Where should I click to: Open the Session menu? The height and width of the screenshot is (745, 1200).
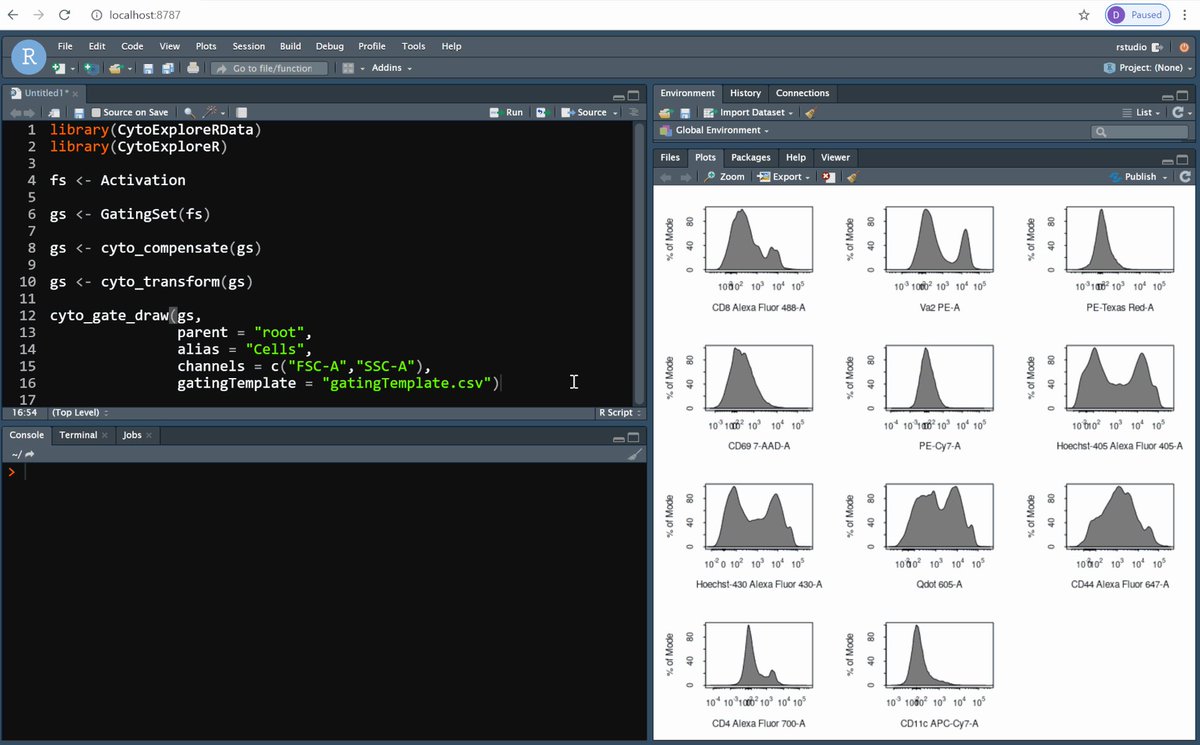249,46
